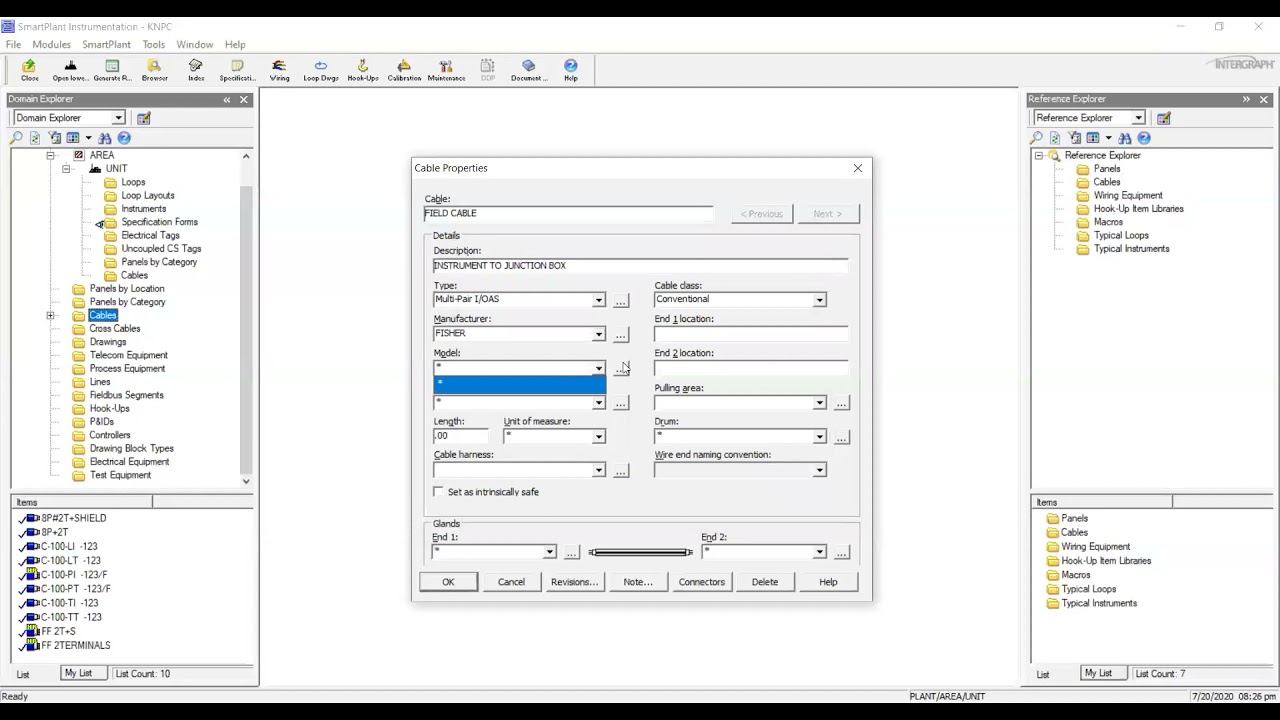Click the Close toolbar icon
1280x720 pixels.
[x=29, y=70]
